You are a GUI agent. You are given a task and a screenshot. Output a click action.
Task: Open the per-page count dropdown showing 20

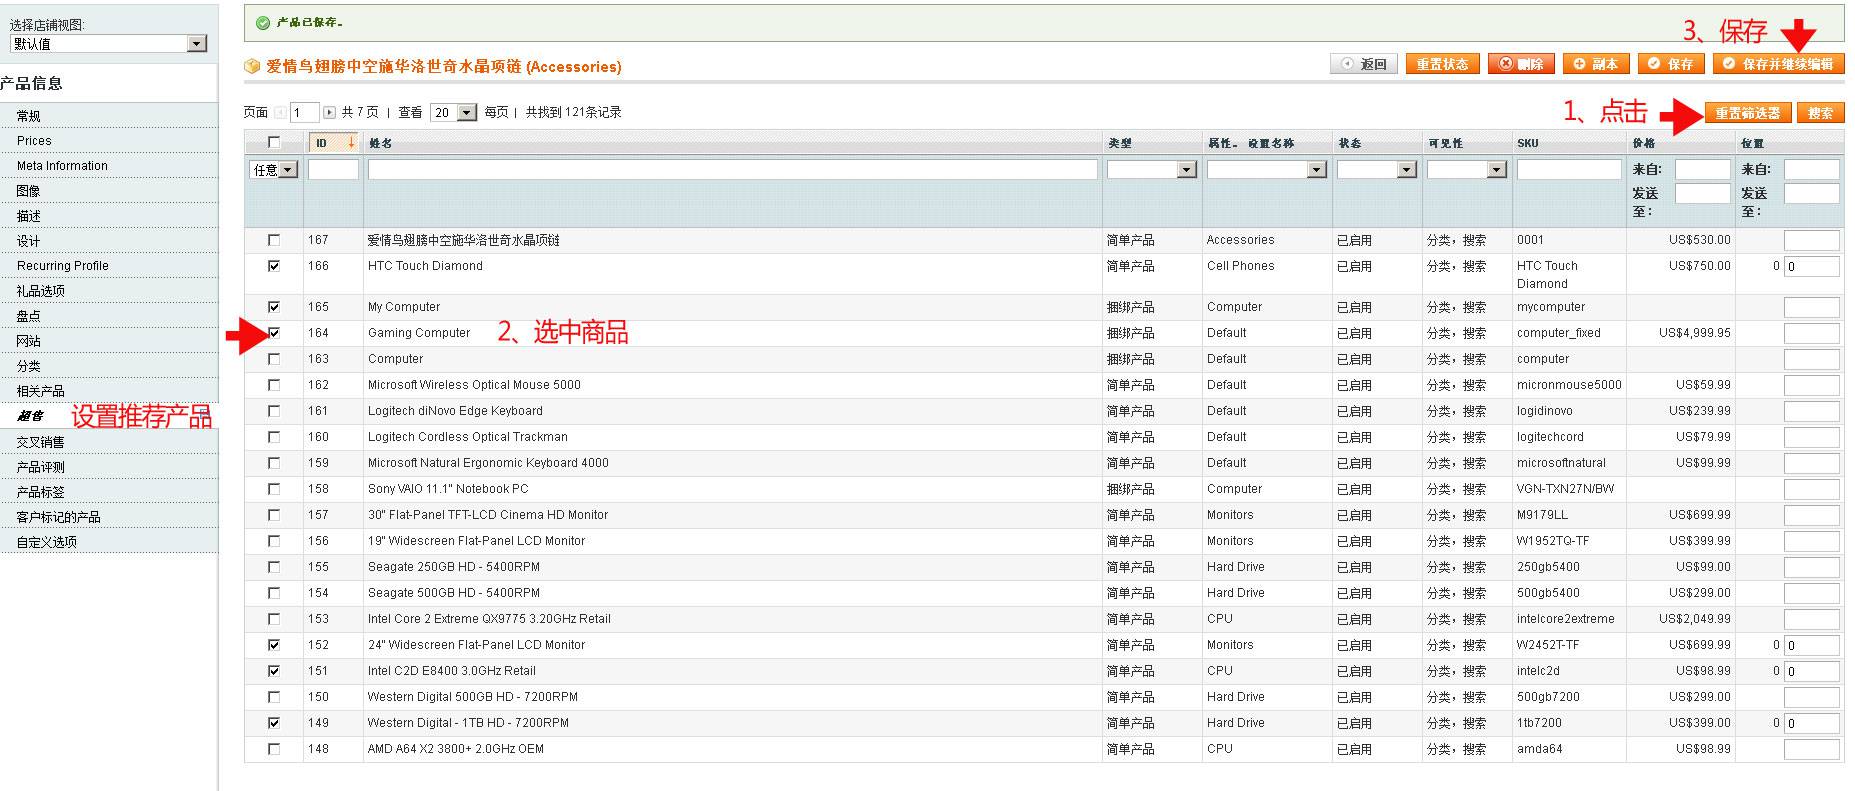(x=453, y=113)
